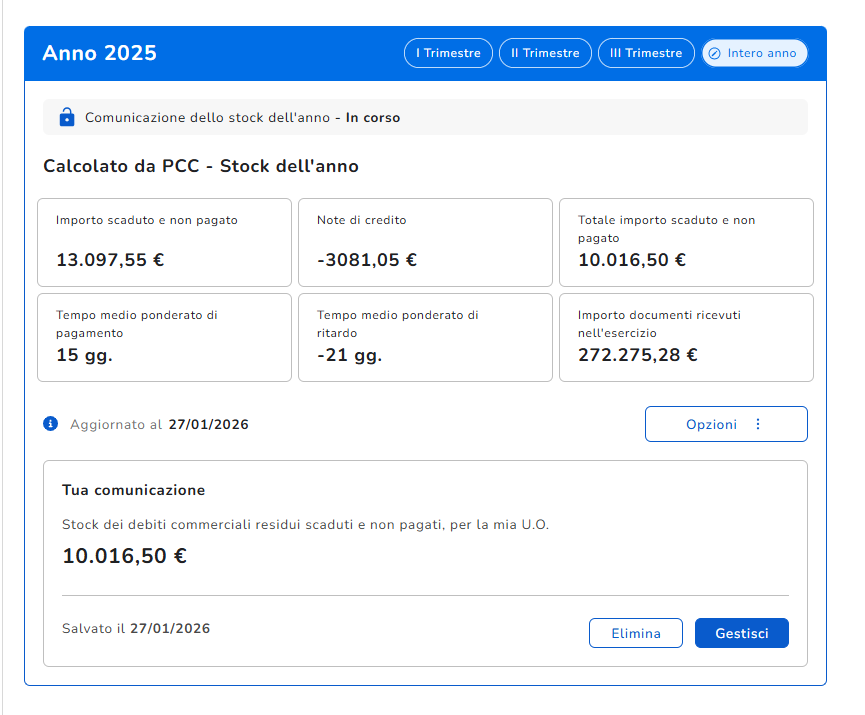The width and height of the screenshot is (865, 715).
Task: Click the Elimina button
Action: [x=636, y=633]
